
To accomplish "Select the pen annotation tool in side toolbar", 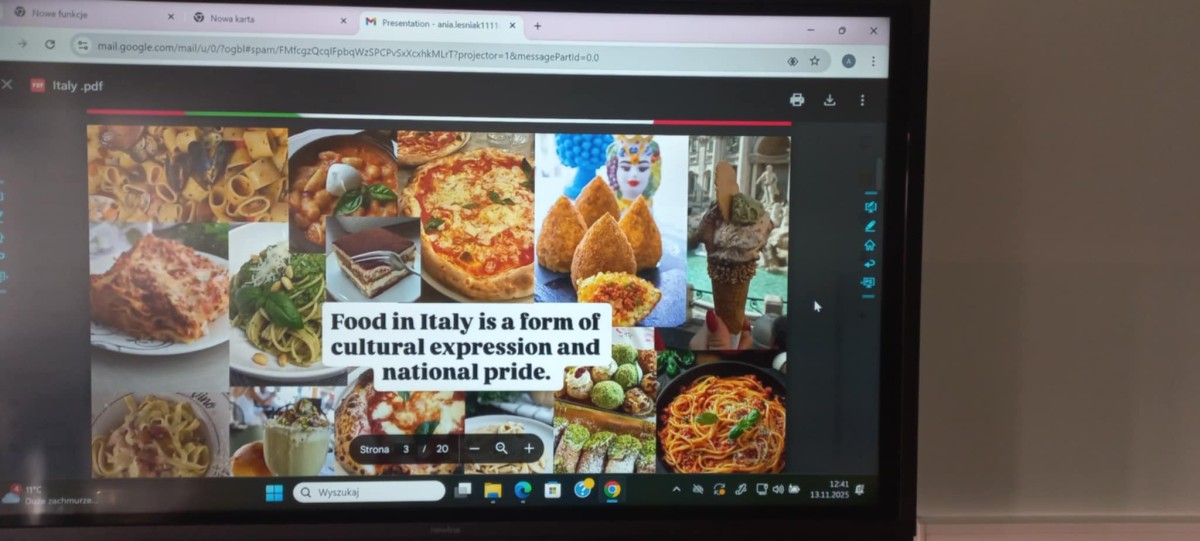I will coord(870,226).
